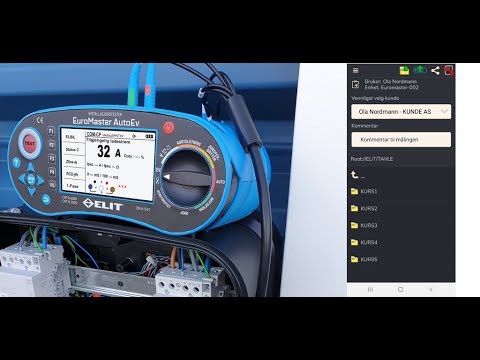
Task: Tap the yellow folder export icon
Action: pyautogui.click(x=404, y=70)
